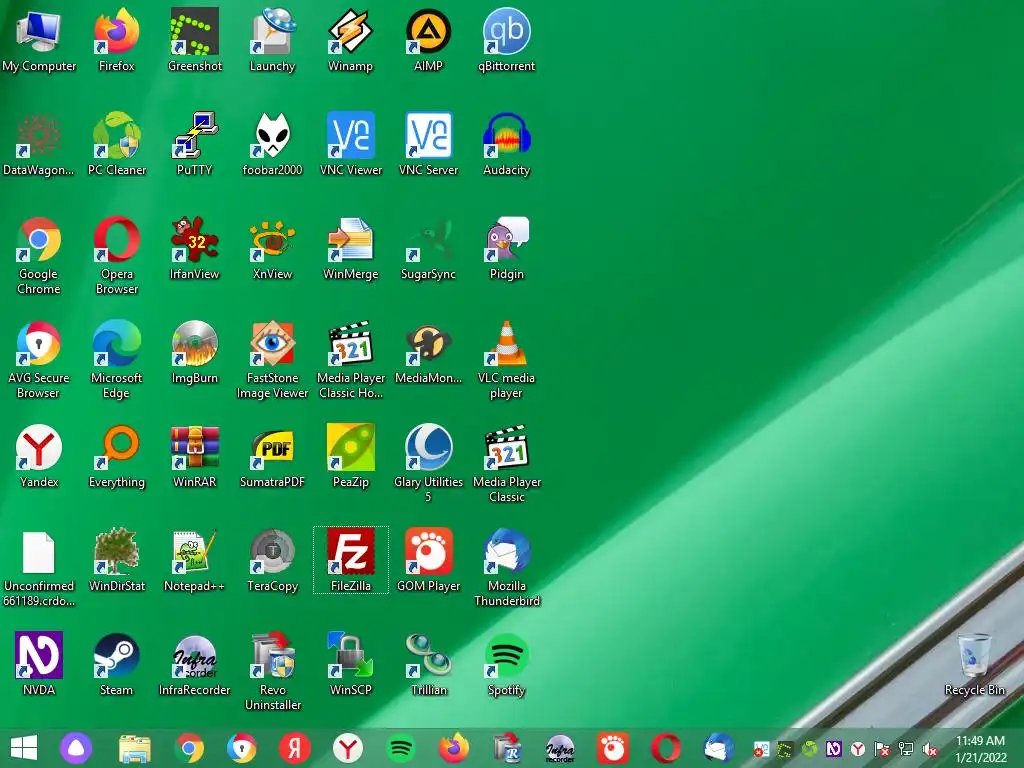
Task: Open the Greenshot desktop shortcut
Action: (x=195, y=39)
